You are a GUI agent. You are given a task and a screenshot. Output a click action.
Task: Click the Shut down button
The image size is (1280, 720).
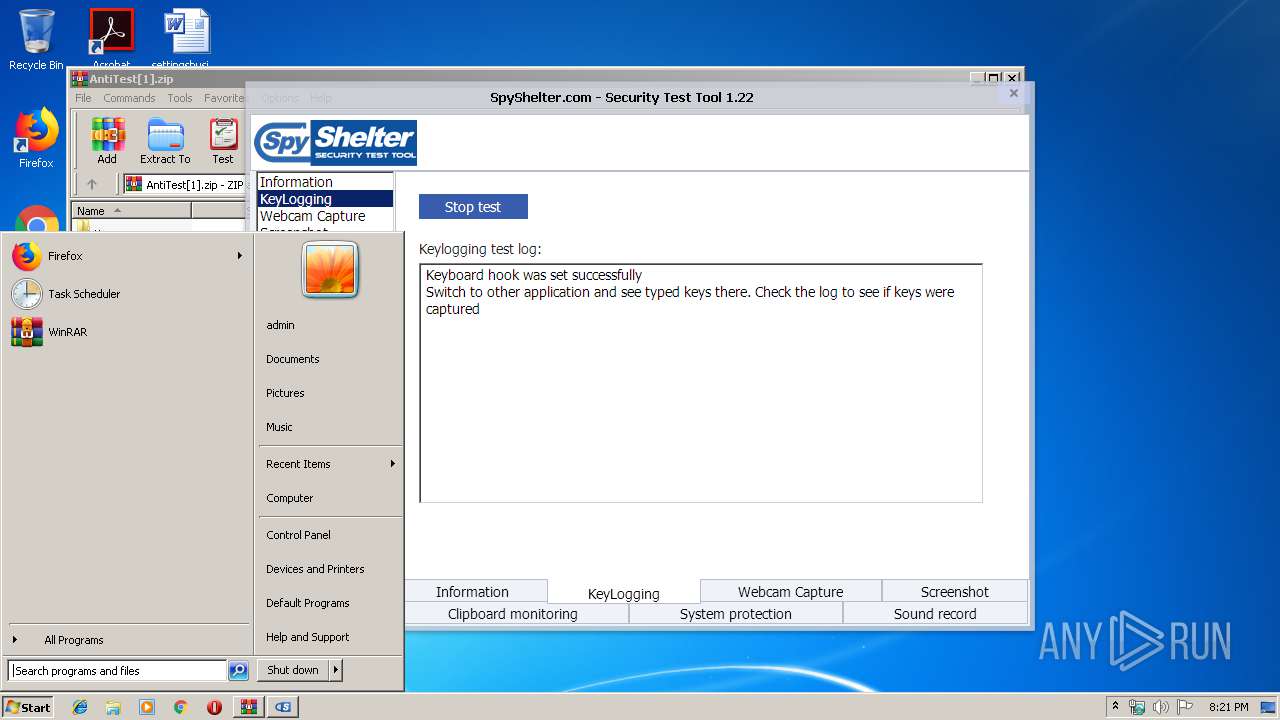293,670
